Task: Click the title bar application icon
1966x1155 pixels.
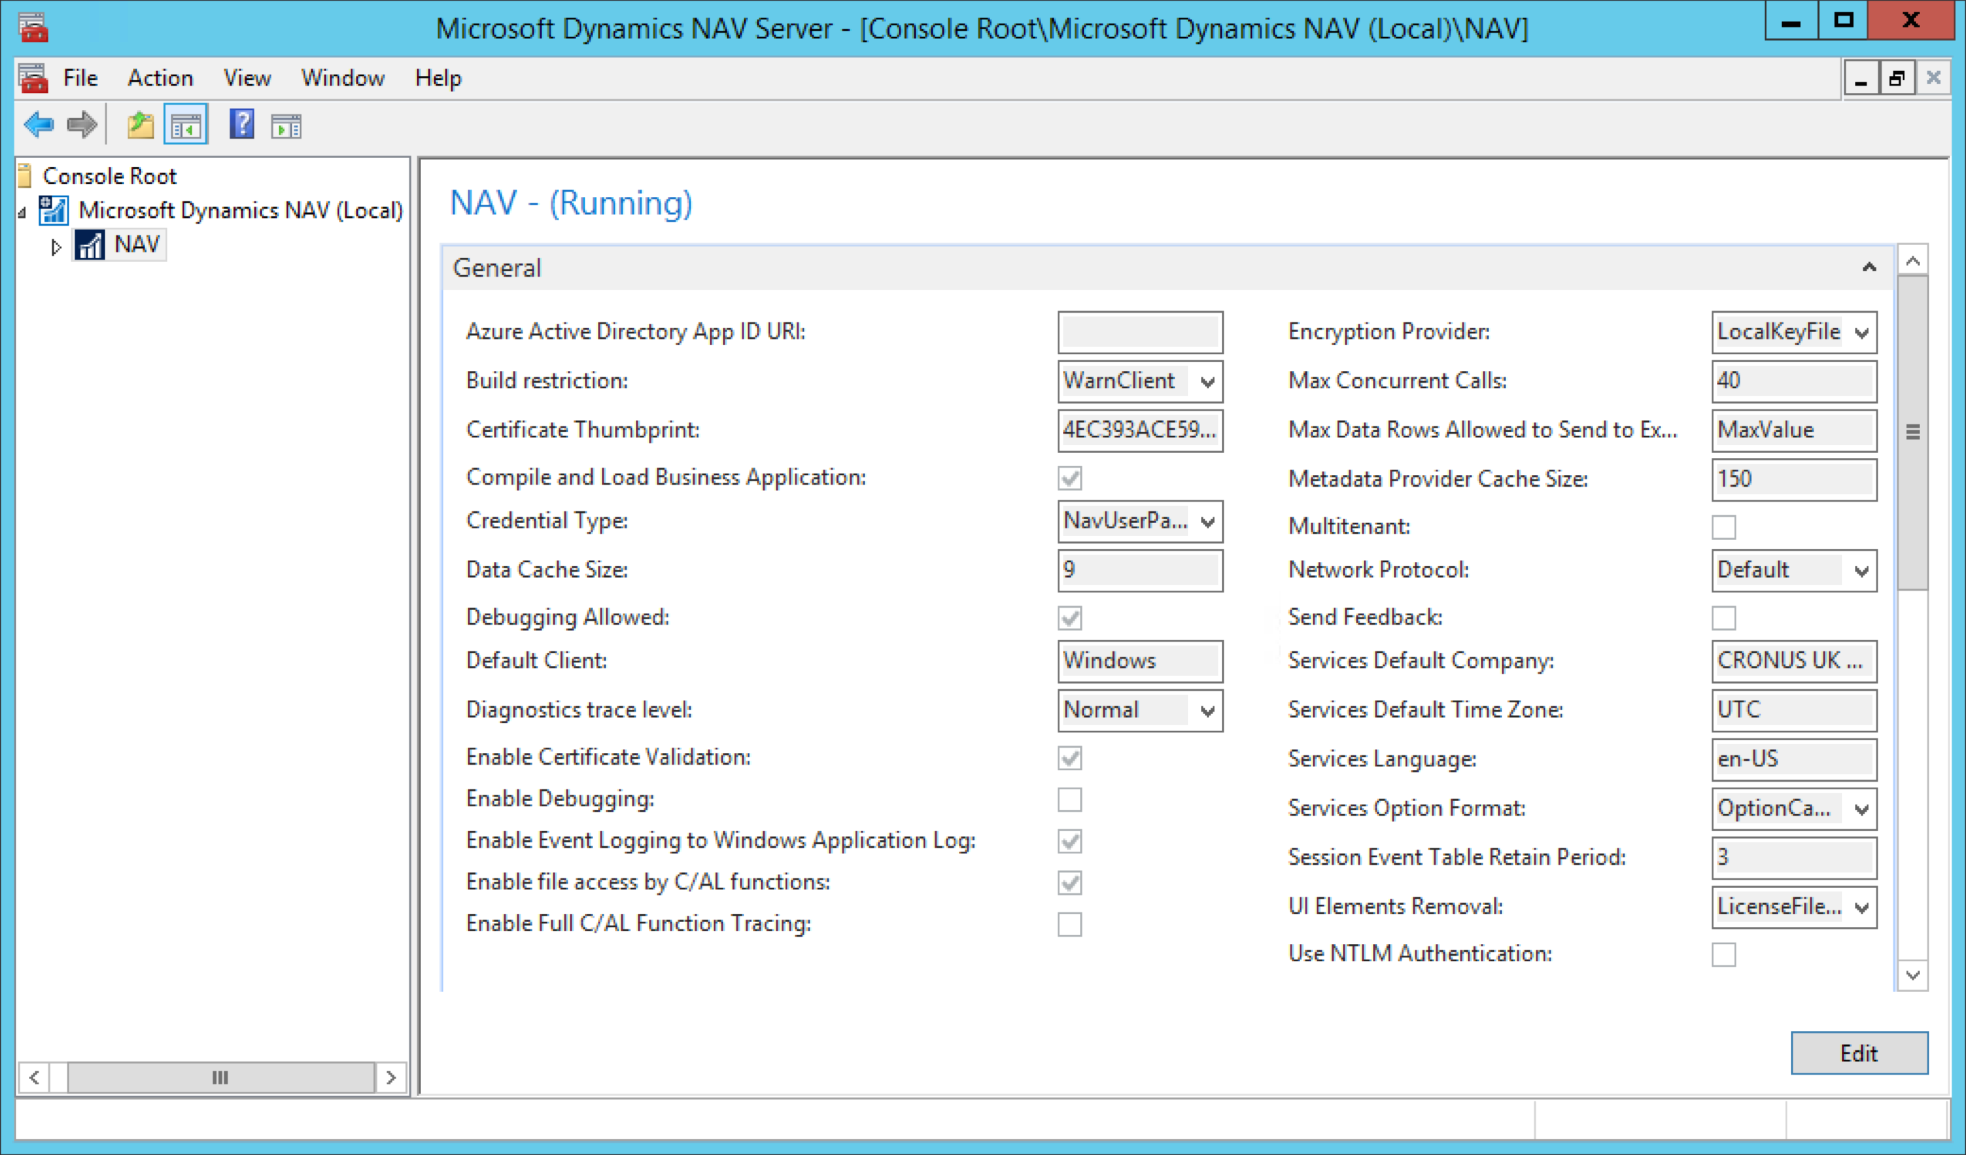Action: [33, 27]
